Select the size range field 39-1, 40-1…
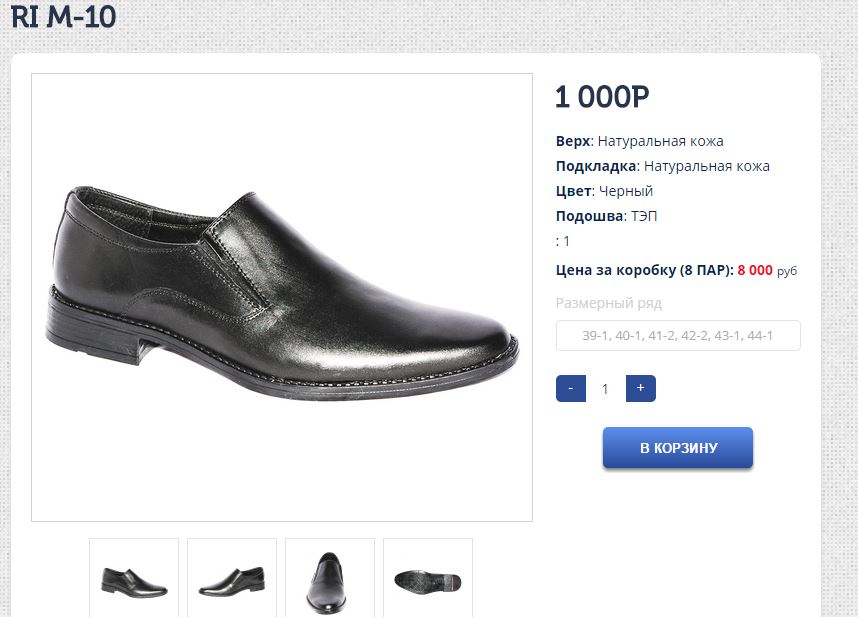The width and height of the screenshot is (858, 617). coord(678,336)
